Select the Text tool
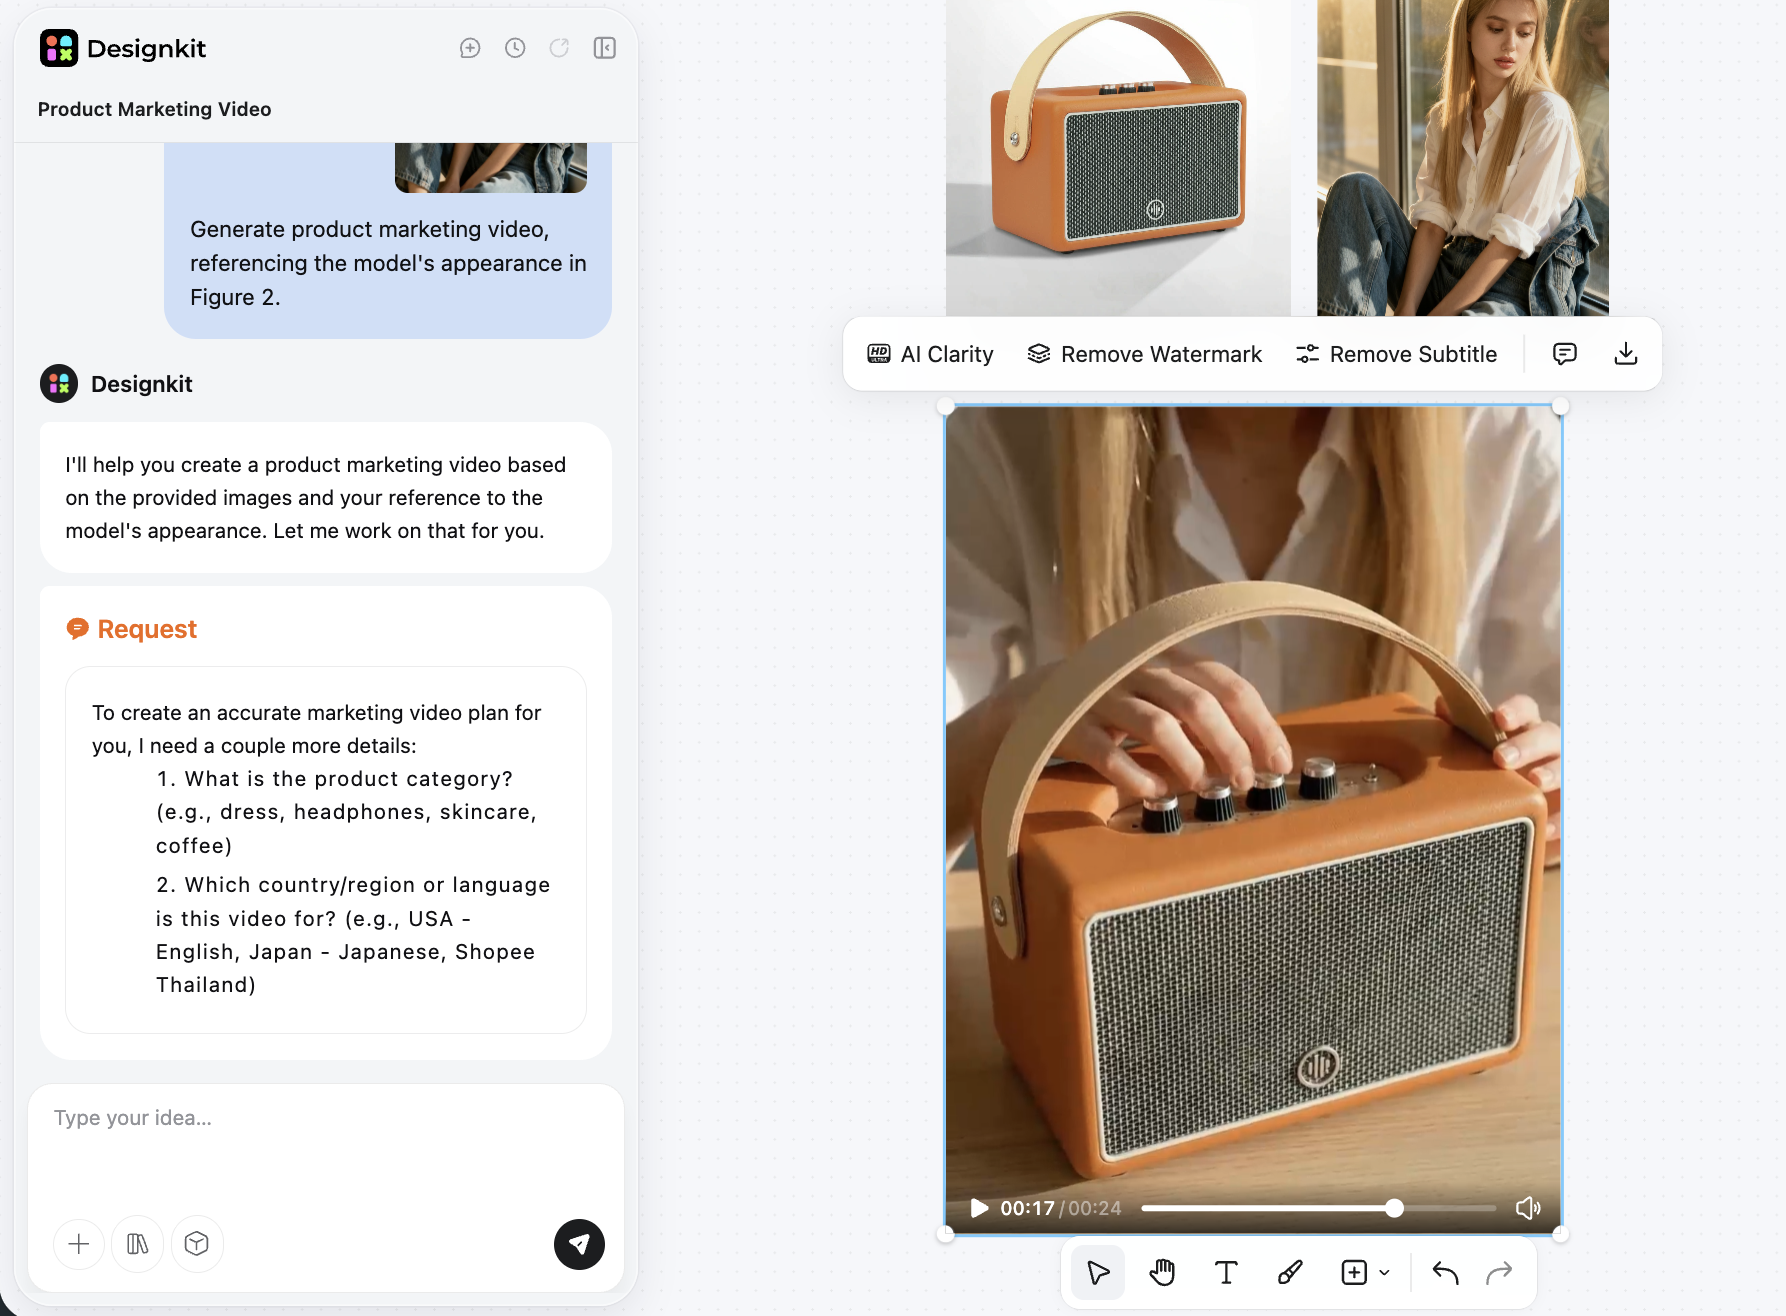The width and height of the screenshot is (1786, 1316). click(1226, 1272)
